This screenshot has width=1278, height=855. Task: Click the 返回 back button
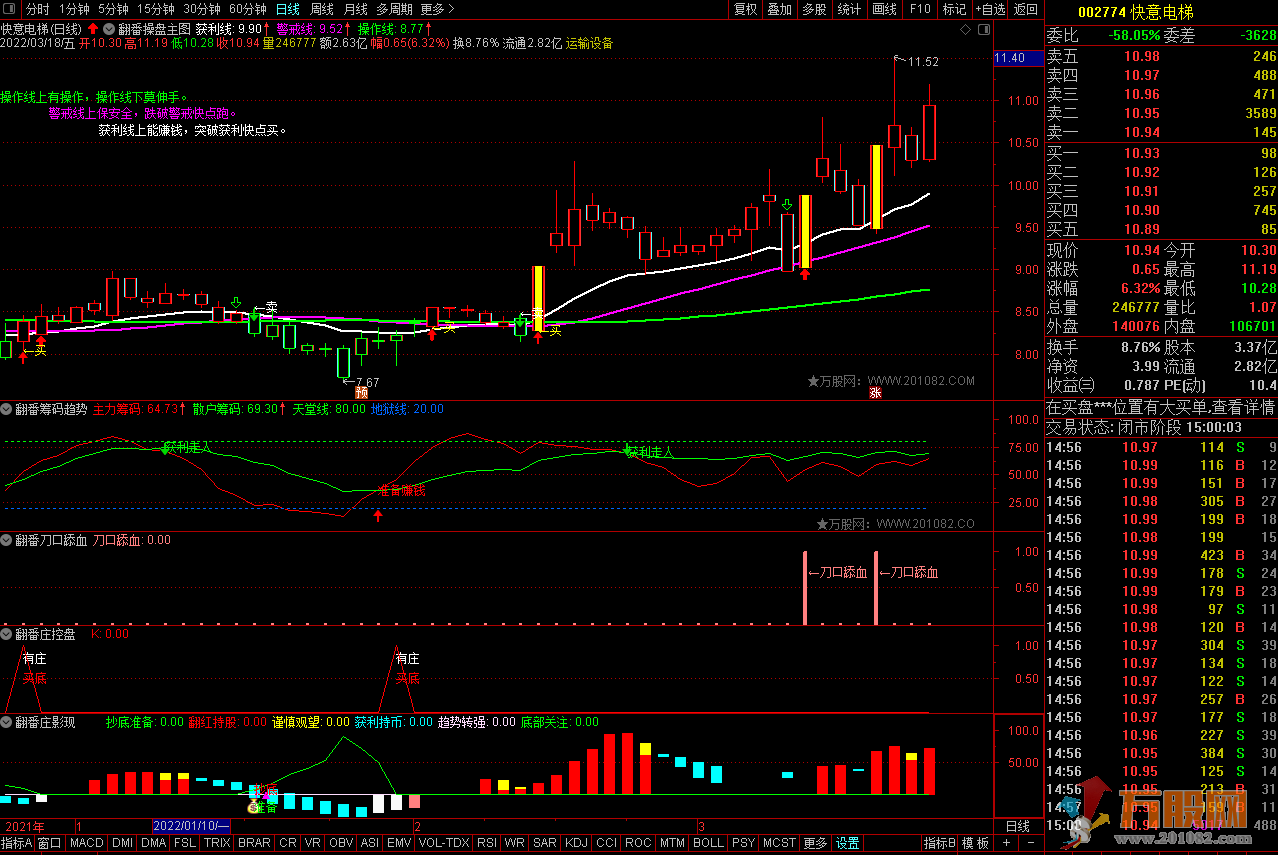pos(1025,9)
